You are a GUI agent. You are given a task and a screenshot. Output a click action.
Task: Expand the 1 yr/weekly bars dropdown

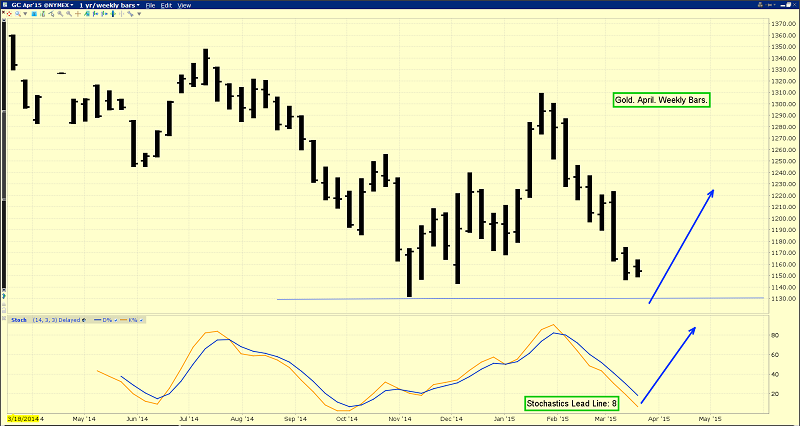109,5
